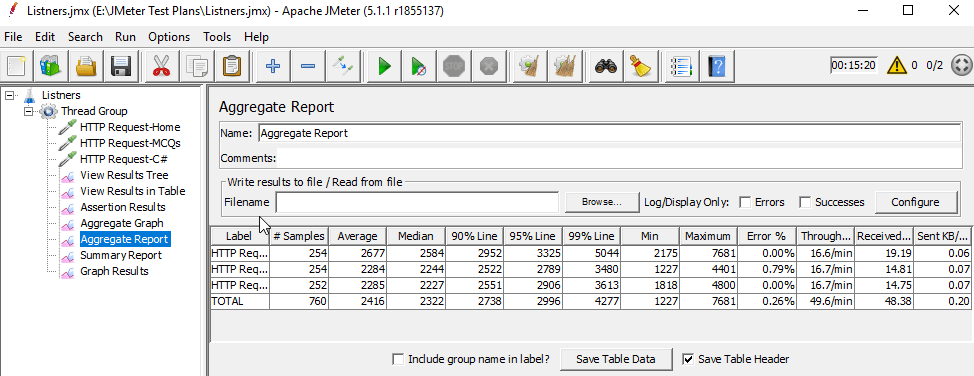Click the Filename input field

[x=417, y=202]
